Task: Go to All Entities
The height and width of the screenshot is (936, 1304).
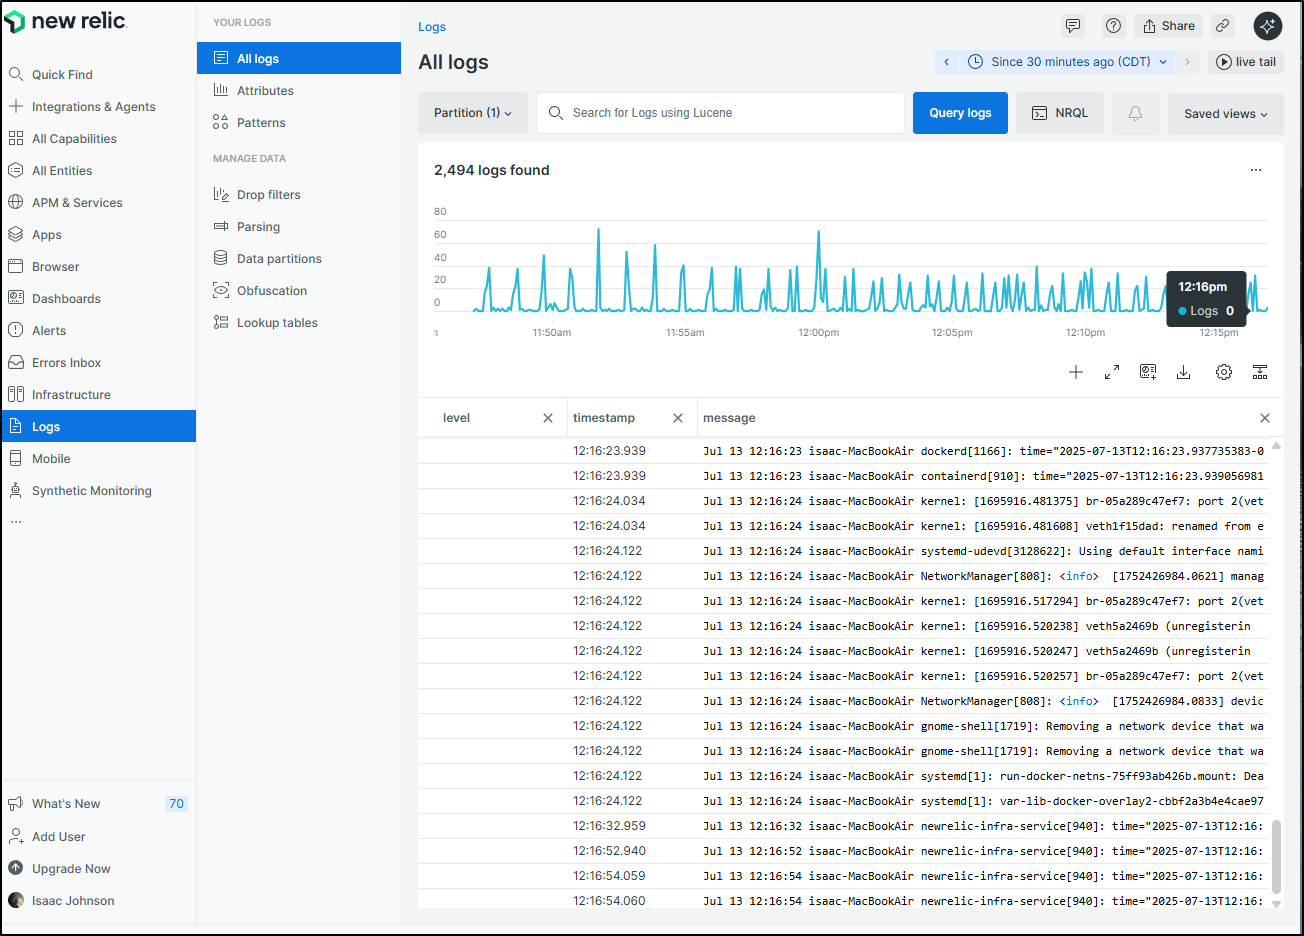Action: pyautogui.click(x=99, y=170)
